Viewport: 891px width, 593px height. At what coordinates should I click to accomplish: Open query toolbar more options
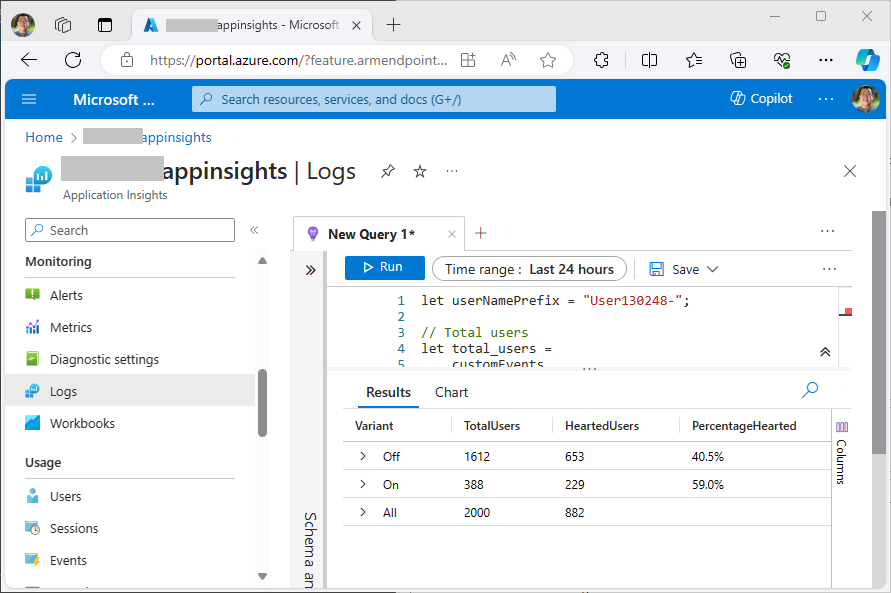[829, 269]
